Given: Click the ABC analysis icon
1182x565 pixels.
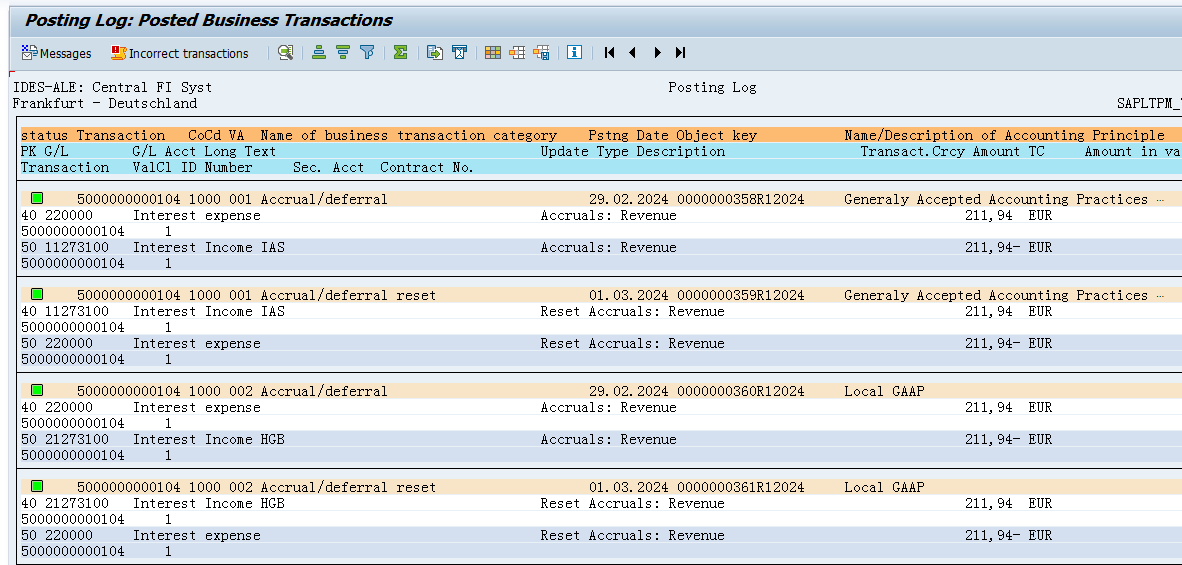Looking at the screenshot, I should (459, 53).
